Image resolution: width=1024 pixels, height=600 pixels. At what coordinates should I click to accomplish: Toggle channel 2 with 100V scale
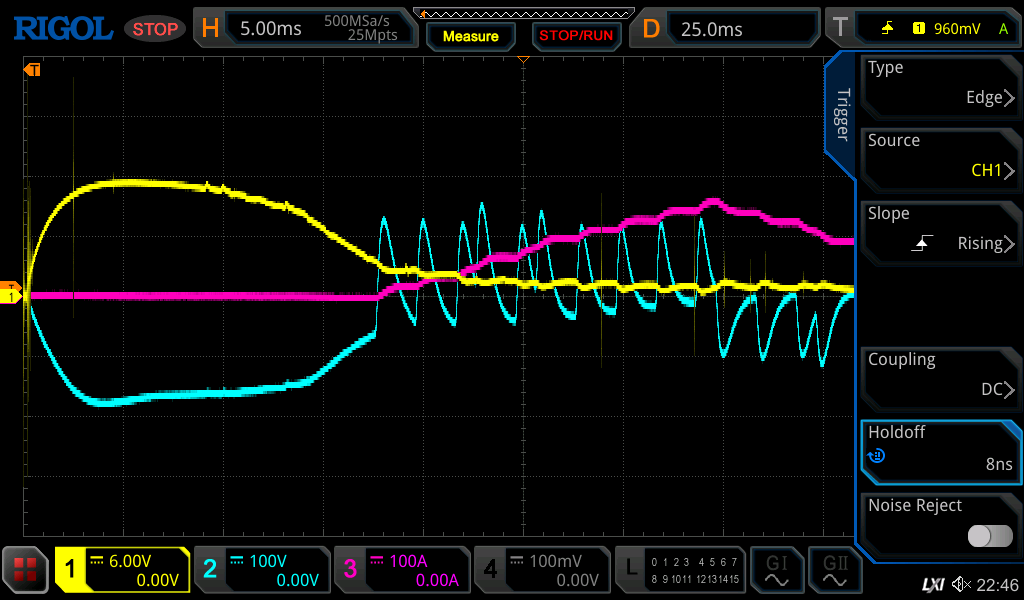(261, 570)
